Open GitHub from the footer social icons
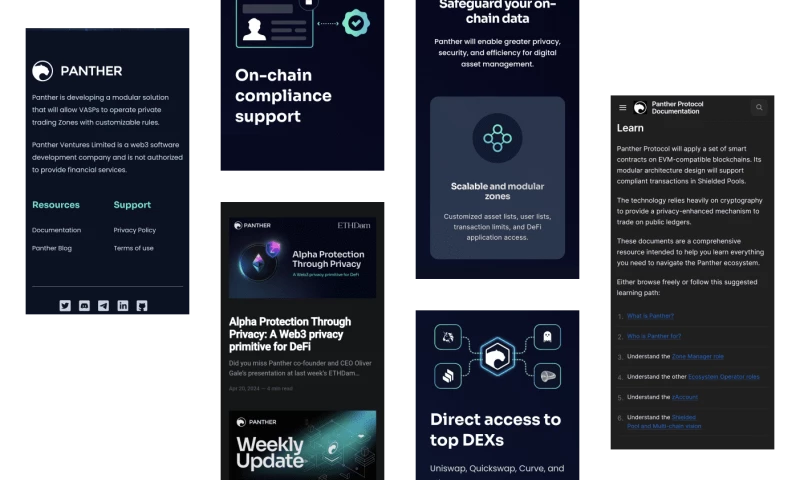 142,306
